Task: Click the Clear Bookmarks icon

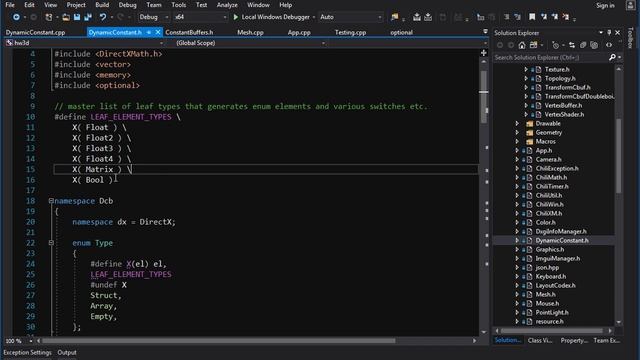Action: point(566,17)
